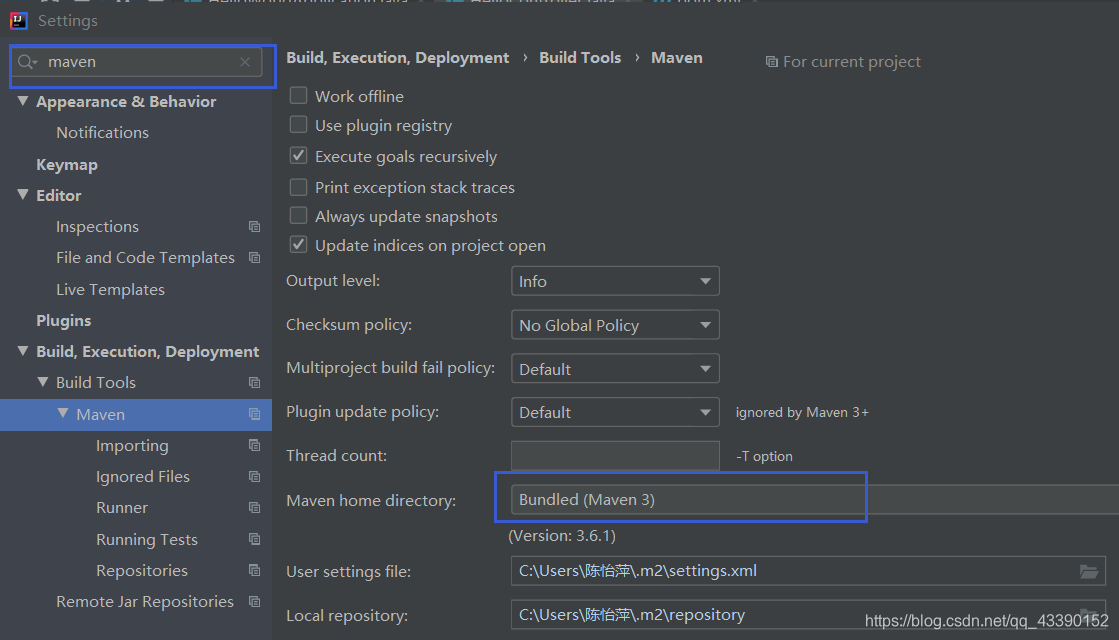Select Repositories under Maven
1119x640 pixels.
(x=142, y=571)
